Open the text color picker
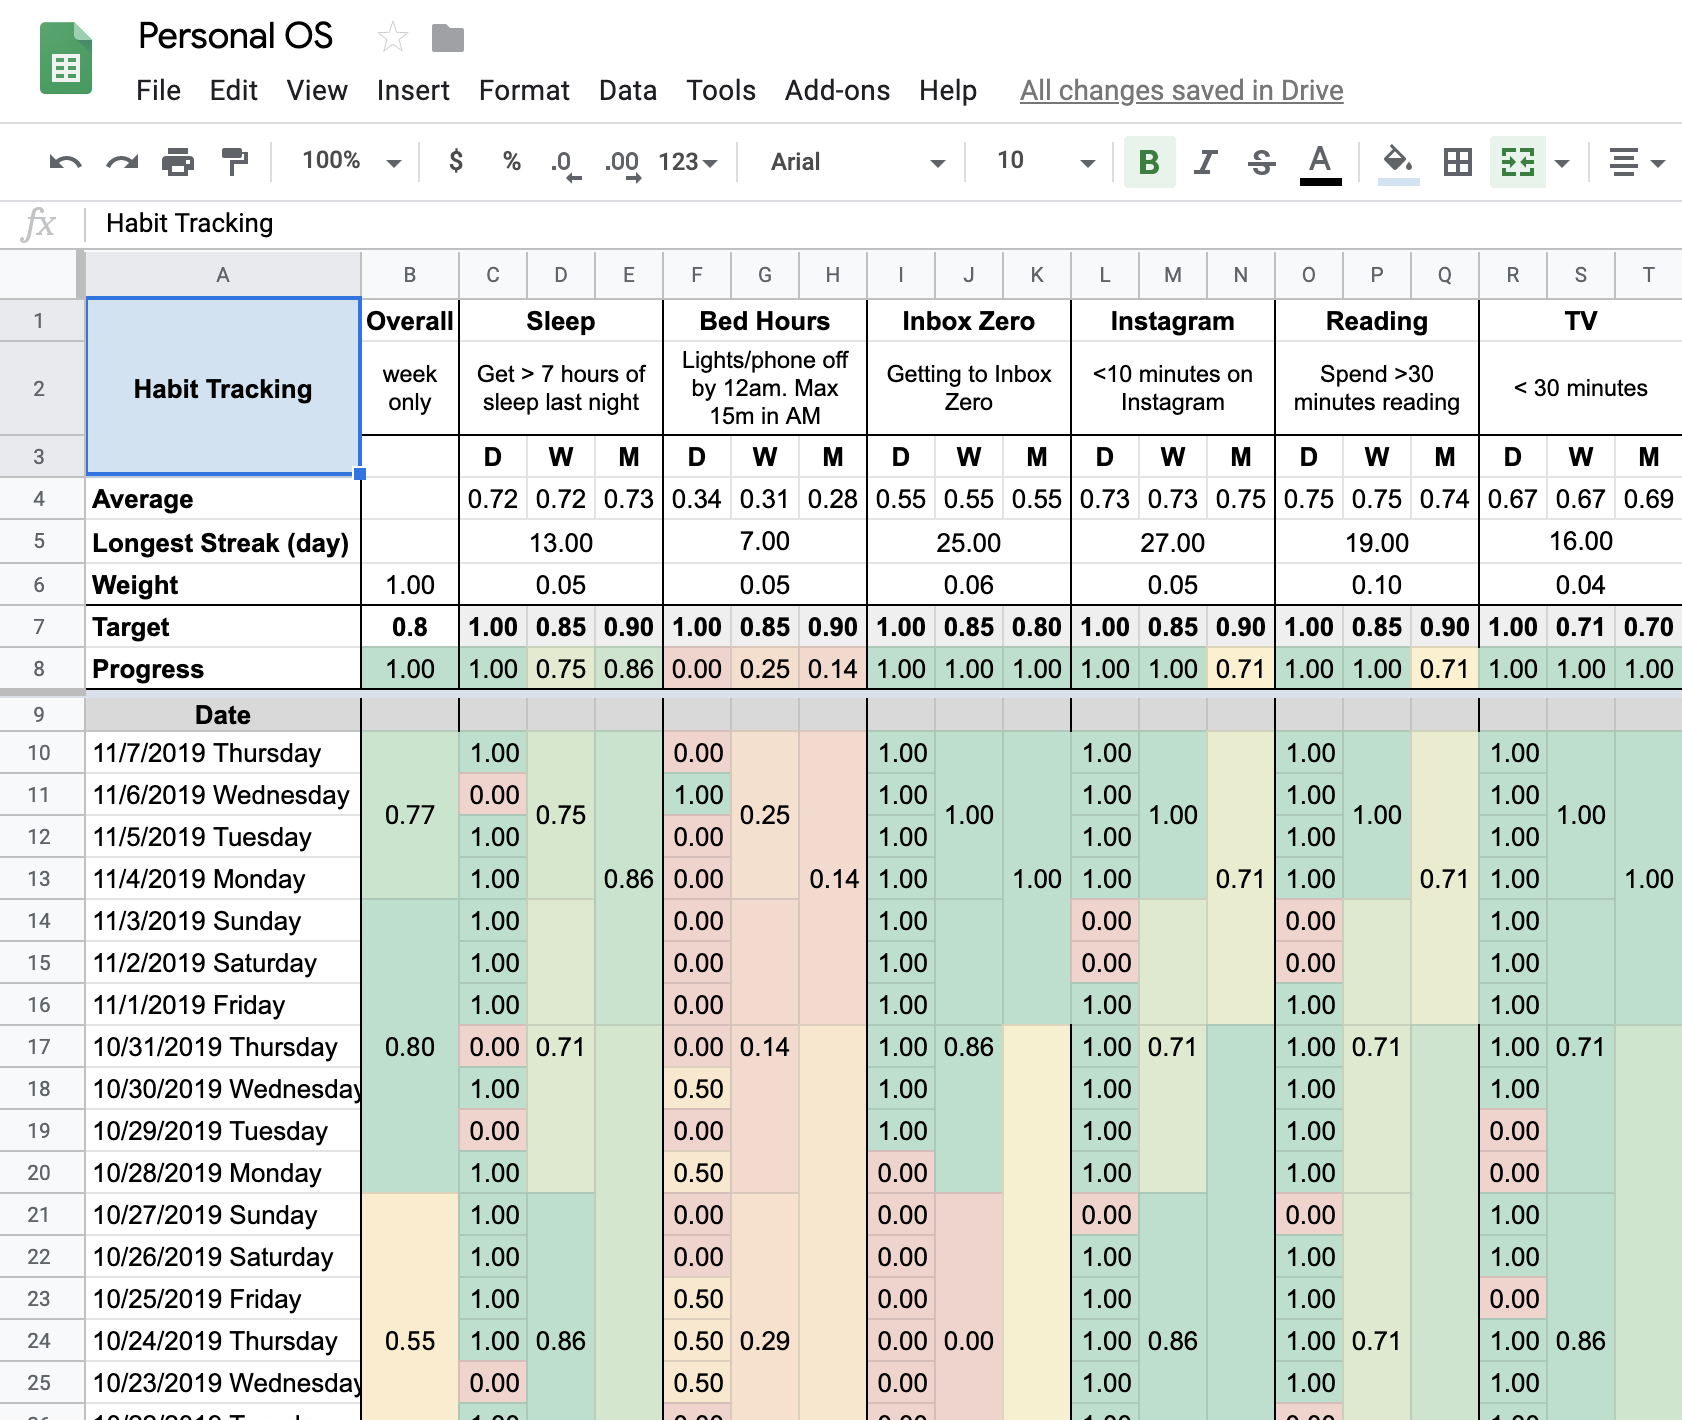This screenshot has height=1420, width=1682. pos(1320,163)
